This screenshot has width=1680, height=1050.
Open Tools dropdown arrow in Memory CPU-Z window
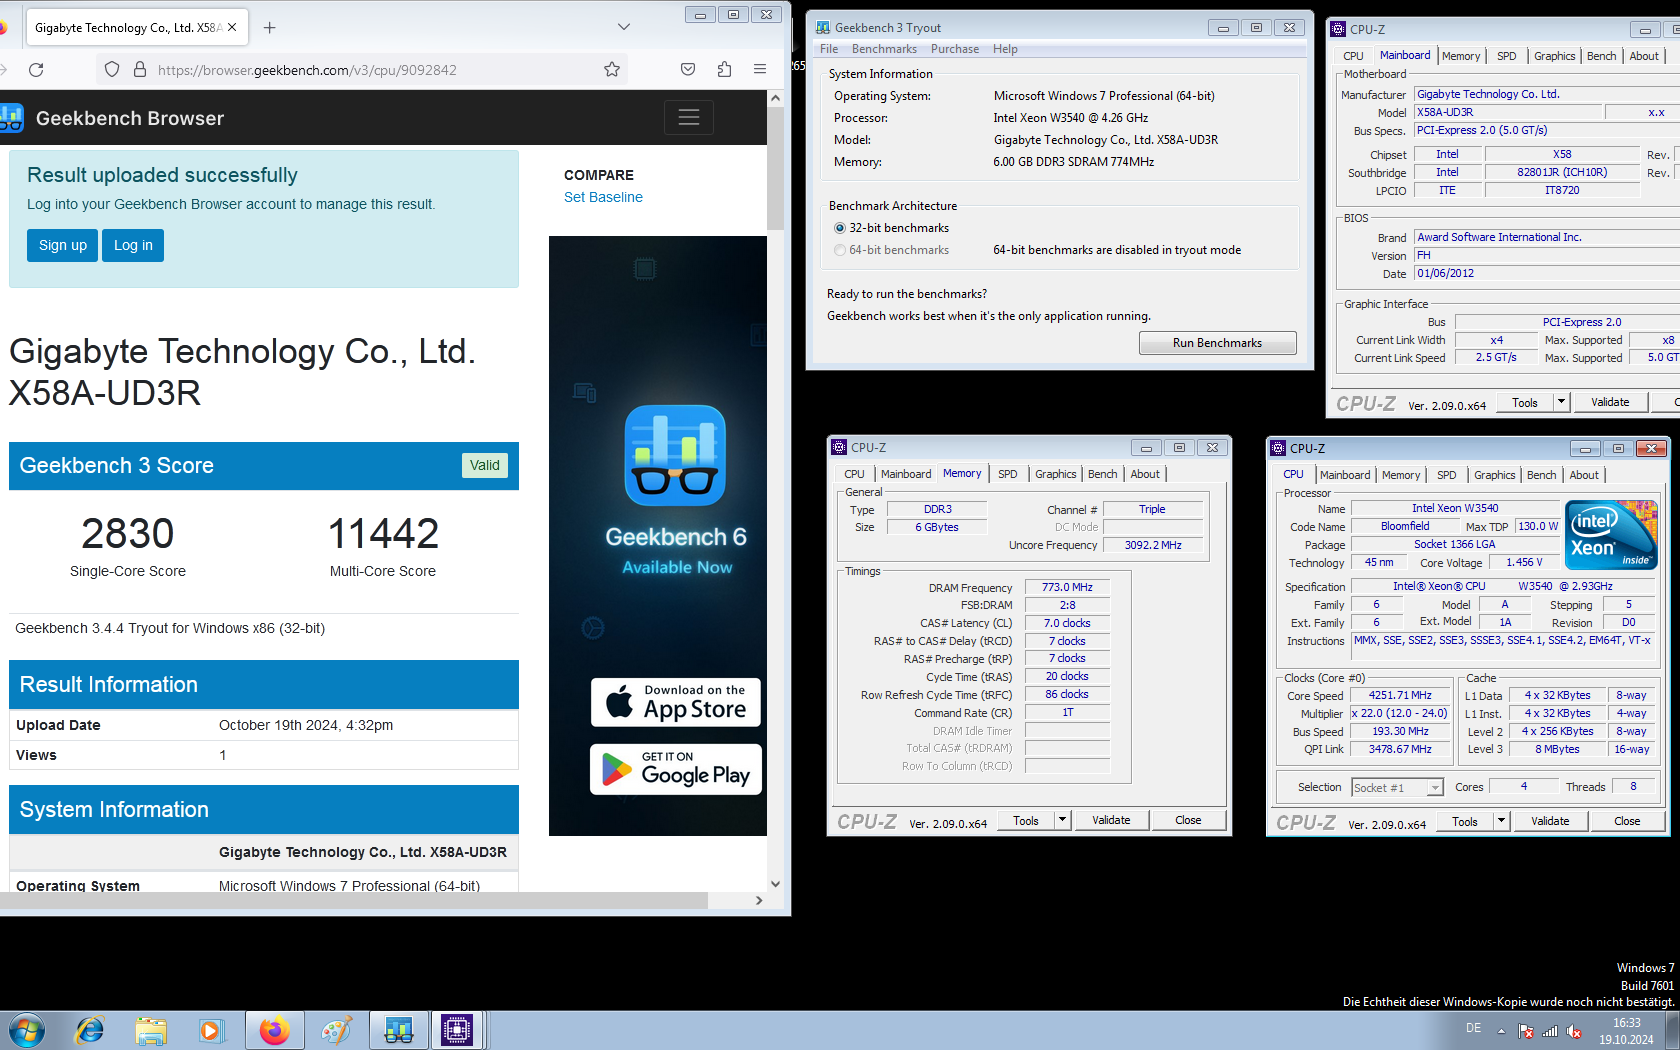point(1062,820)
